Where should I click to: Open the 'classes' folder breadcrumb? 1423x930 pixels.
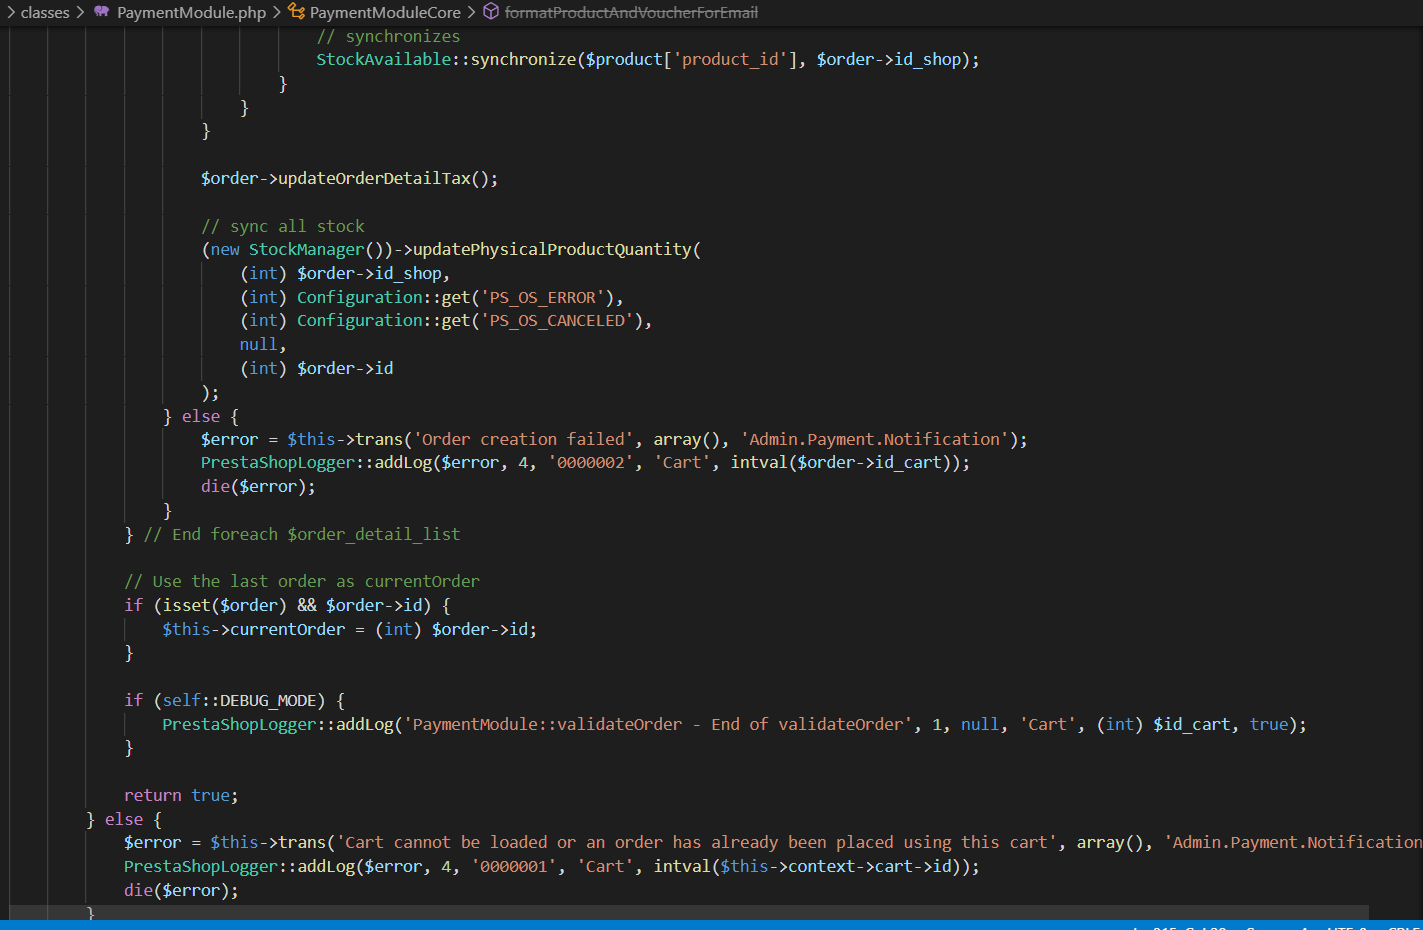click(45, 12)
